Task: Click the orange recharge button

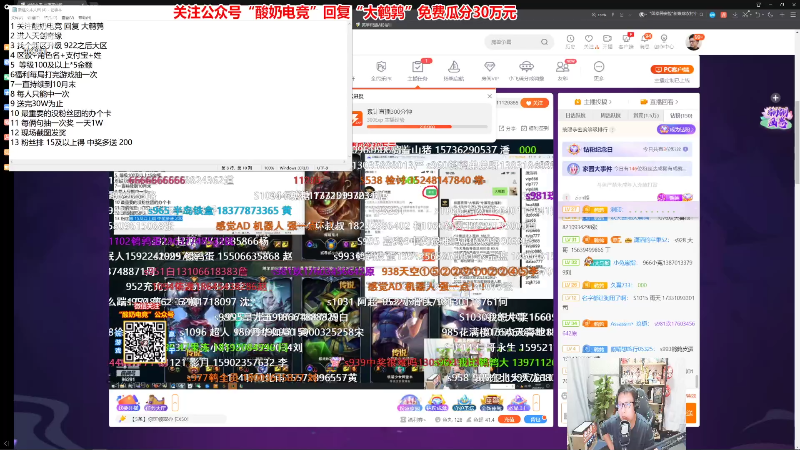Action: coord(509,419)
